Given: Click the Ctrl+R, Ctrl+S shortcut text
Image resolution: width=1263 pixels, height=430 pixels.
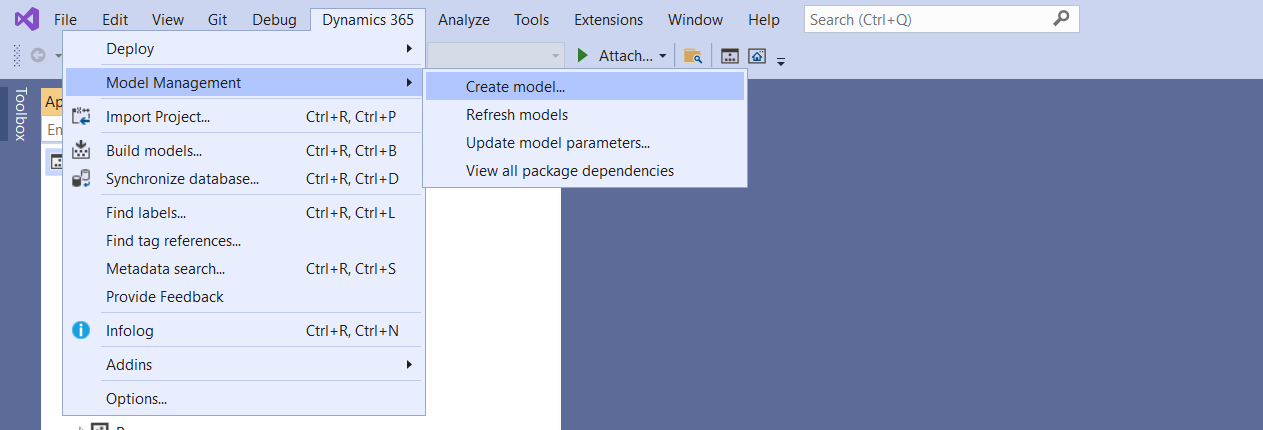Looking at the screenshot, I should [x=351, y=268].
